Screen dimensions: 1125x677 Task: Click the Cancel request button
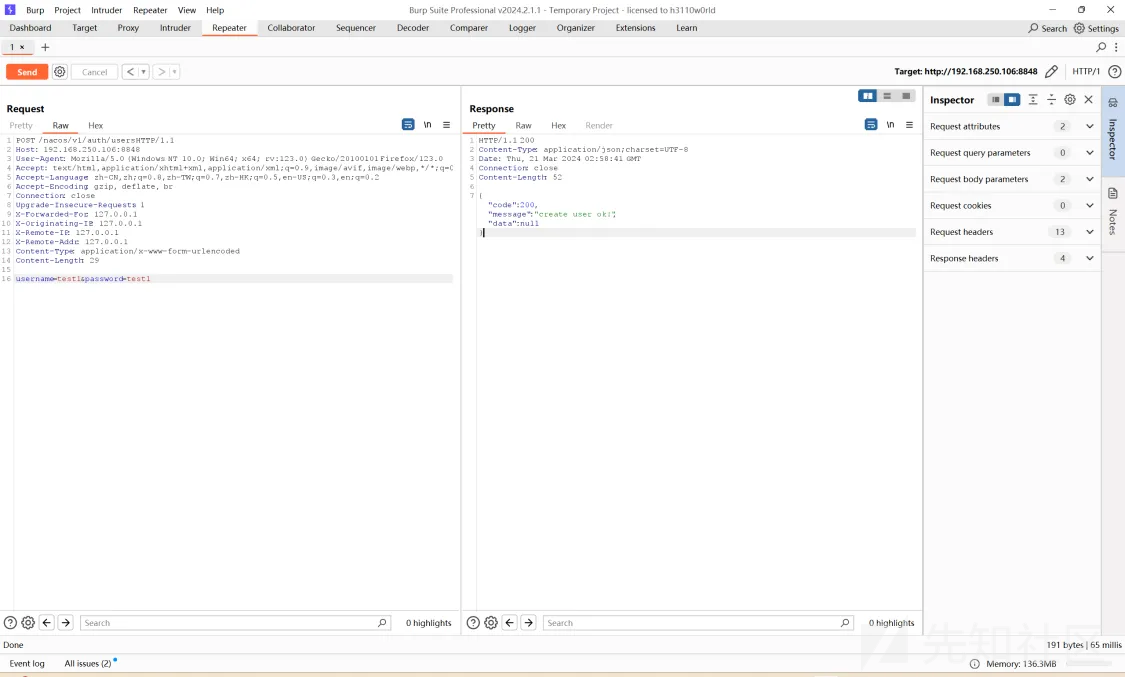pyautogui.click(x=94, y=72)
